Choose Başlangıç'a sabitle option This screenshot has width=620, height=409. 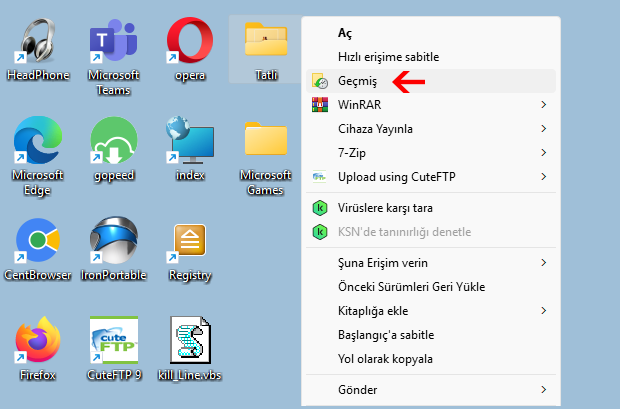(x=431, y=335)
